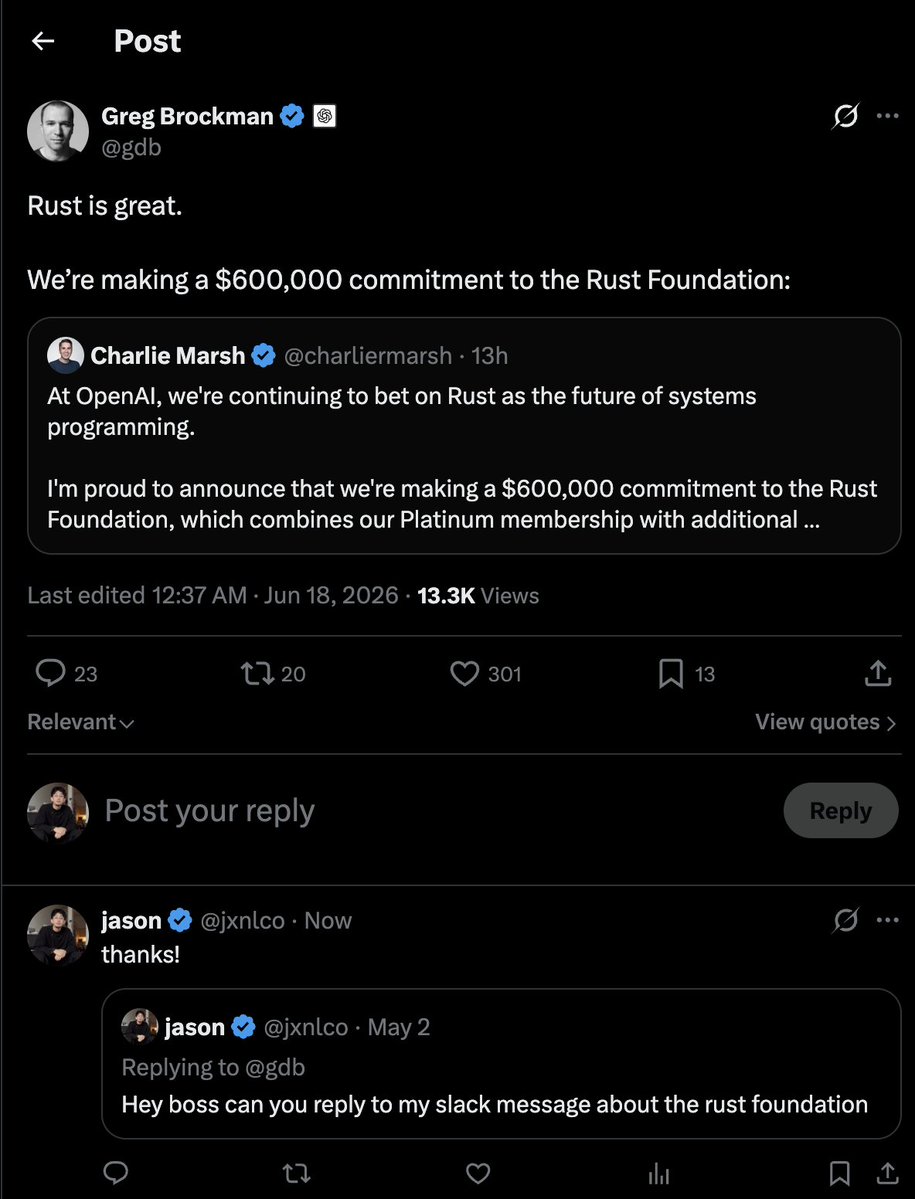915x1199 pixels.
Task: Click the Grok icon on Greg's post
Action: tap(845, 115)
